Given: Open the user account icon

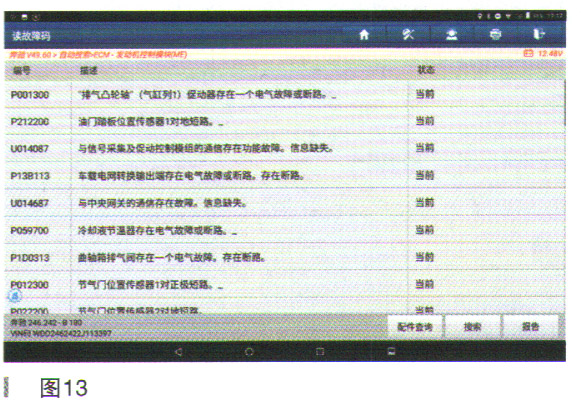Looking at the screenshot, I should click(x=451, y=35).
